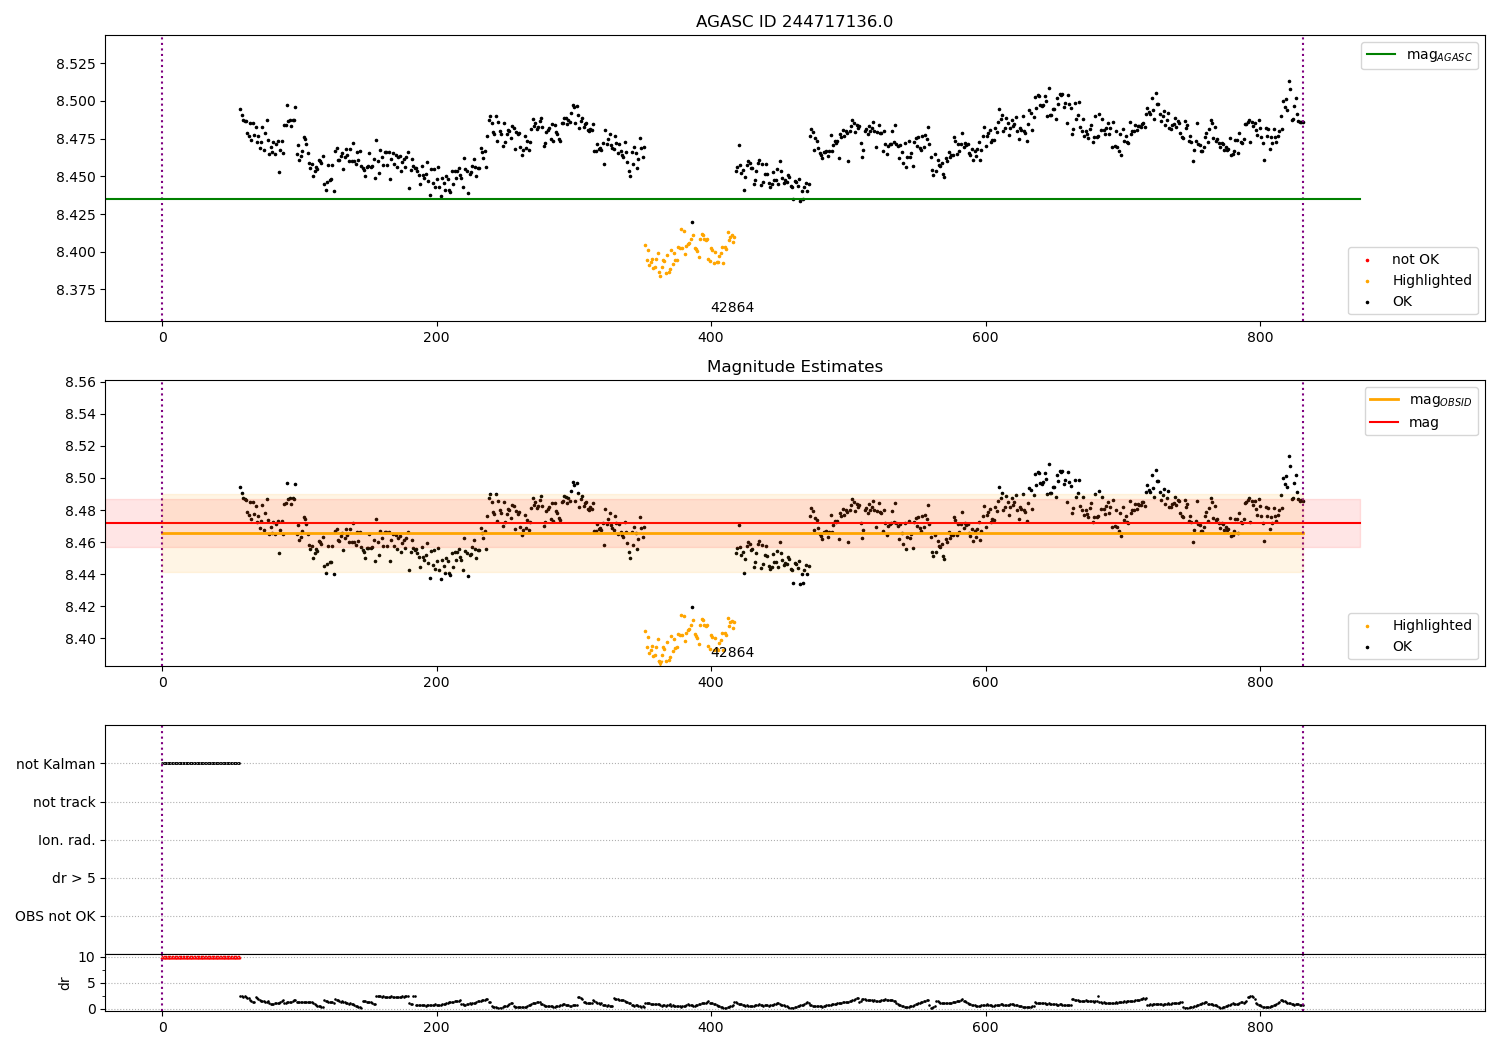
Task: Click the '8.40' y-tick in Magnitude Estimates plot
Action: point(80,639)
